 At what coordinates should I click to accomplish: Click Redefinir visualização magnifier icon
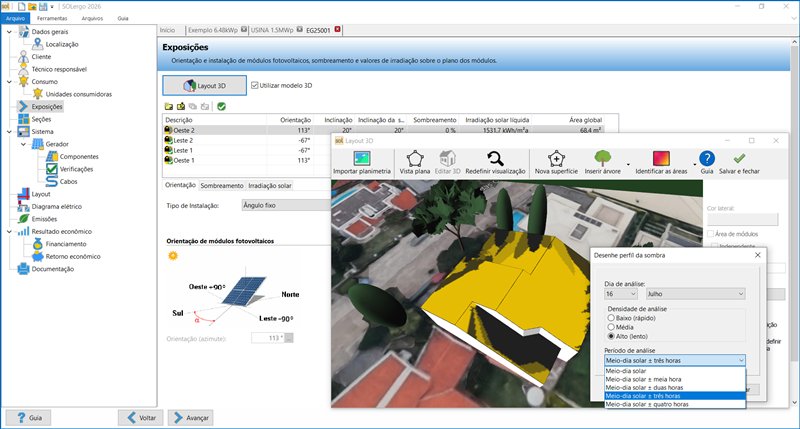point(494,158)
